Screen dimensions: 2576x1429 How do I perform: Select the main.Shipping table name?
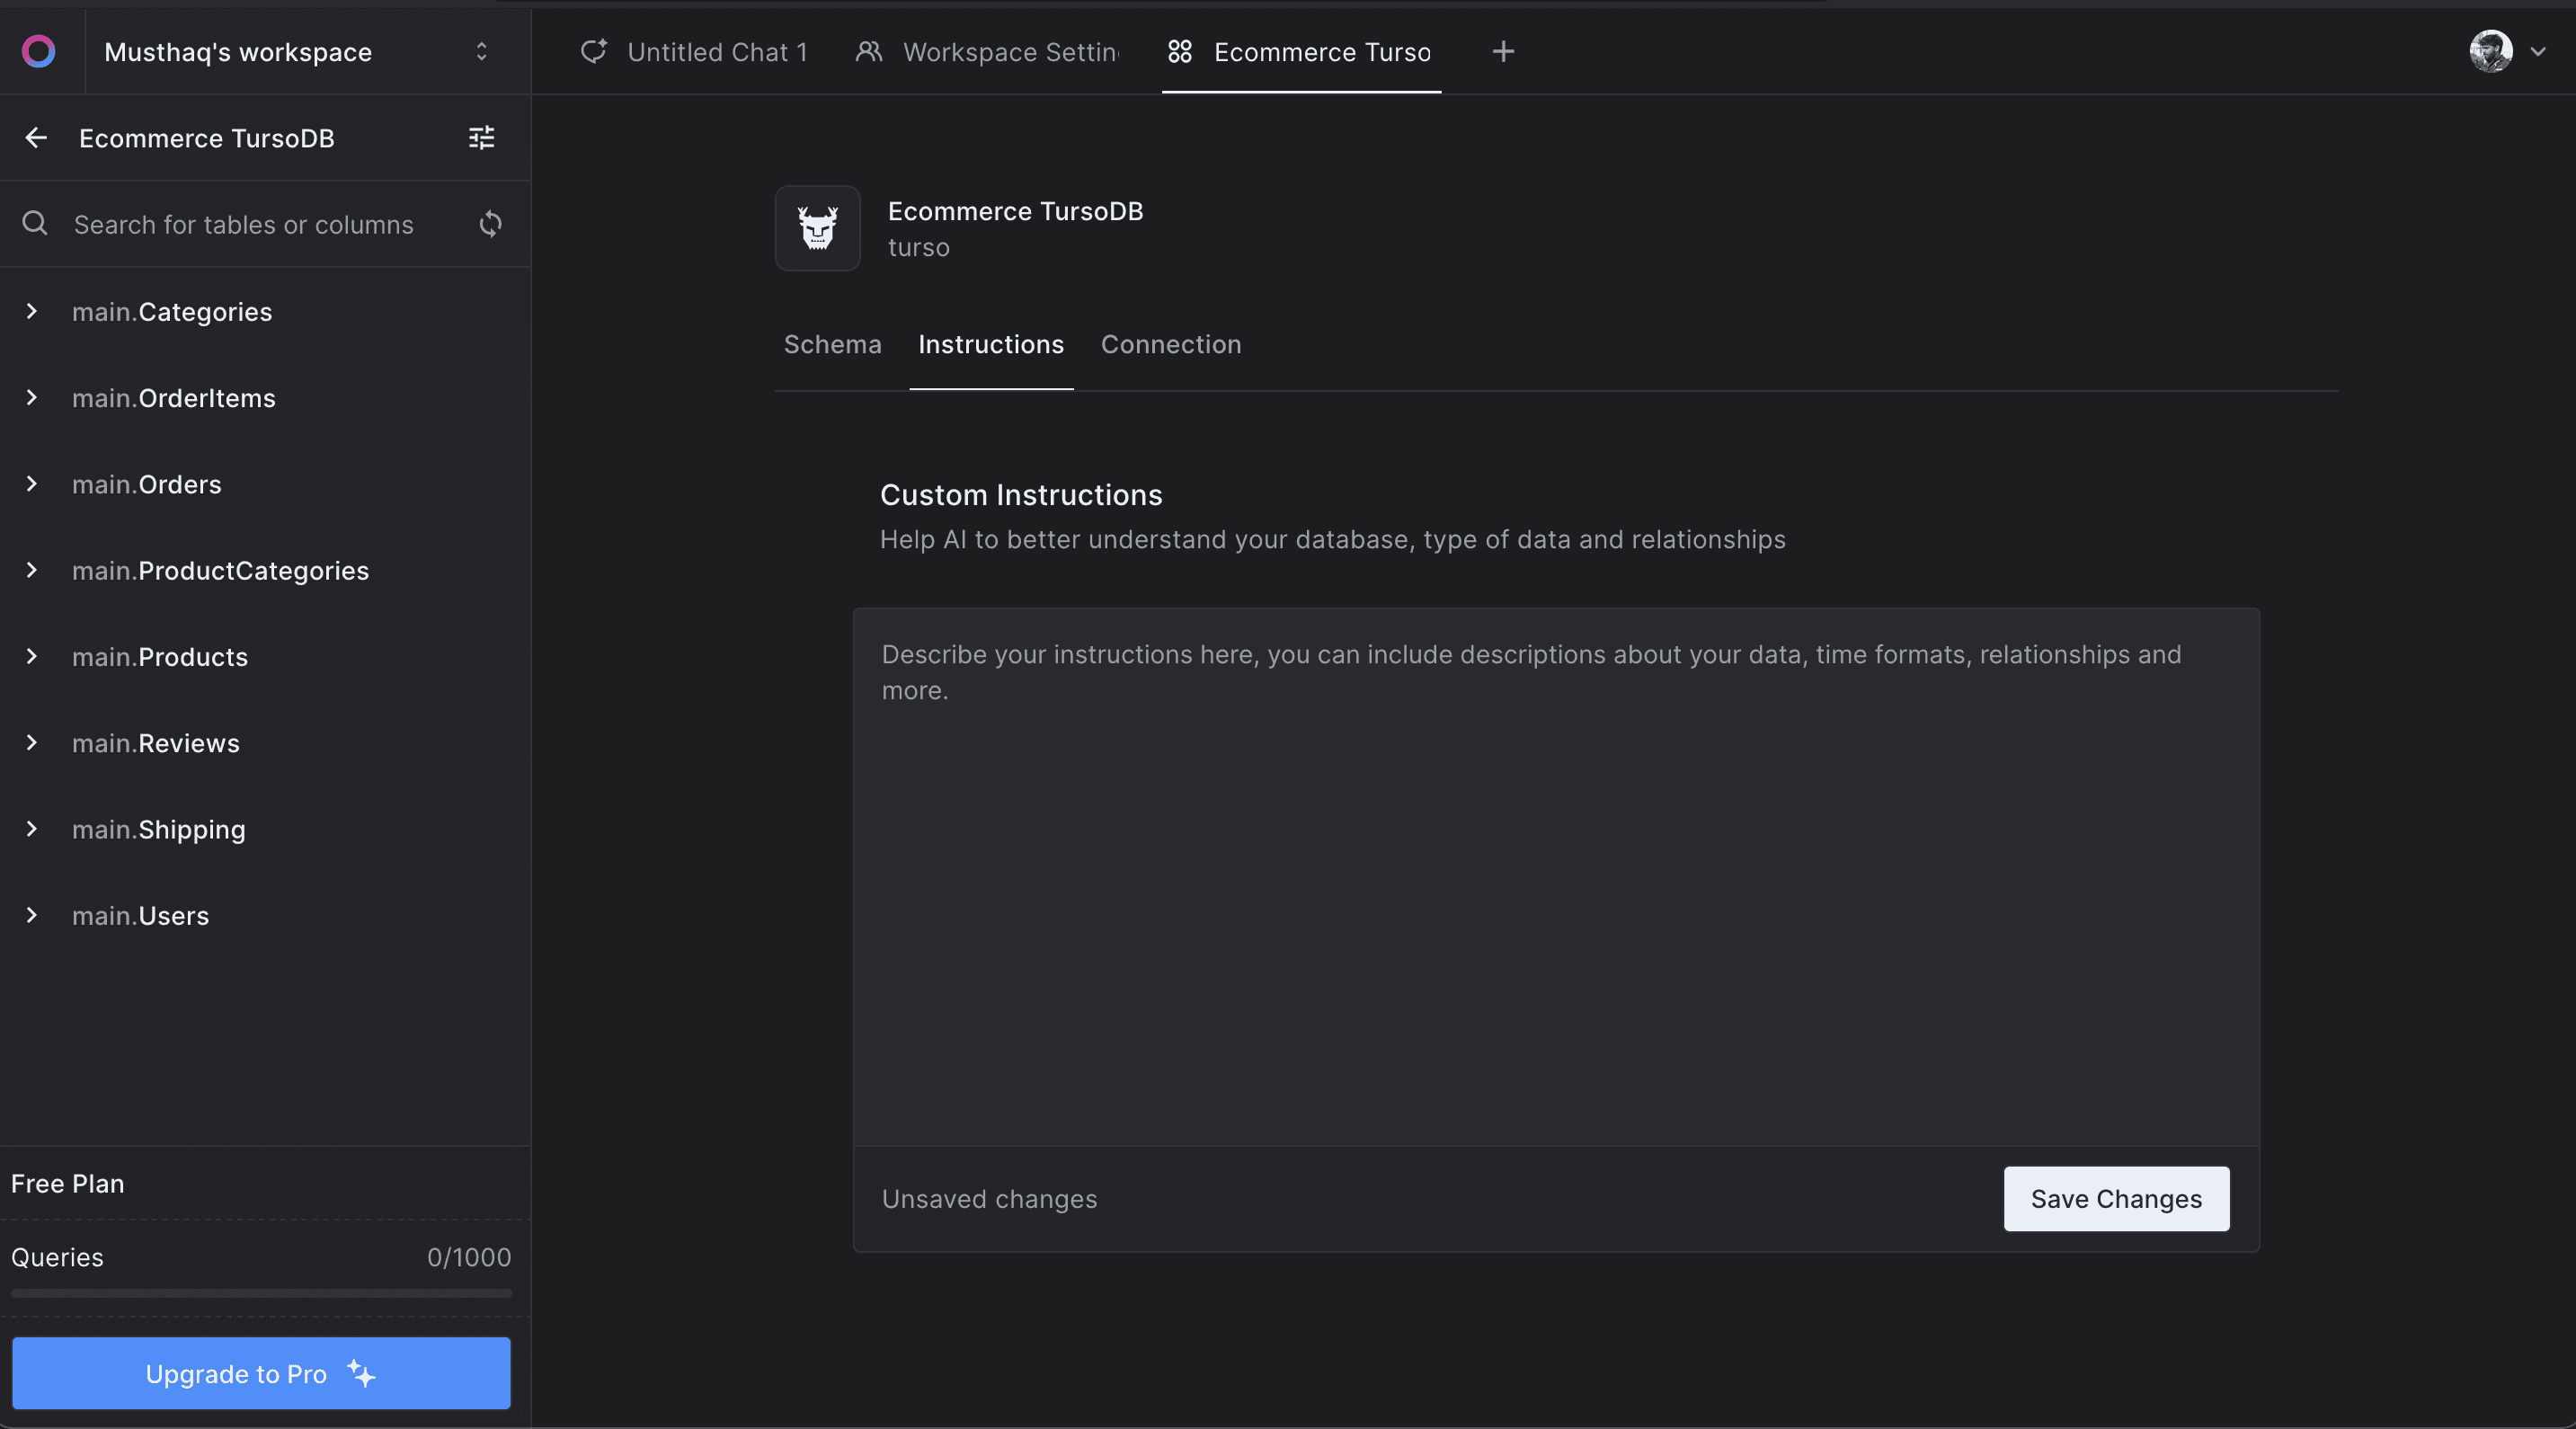[159, 830]
